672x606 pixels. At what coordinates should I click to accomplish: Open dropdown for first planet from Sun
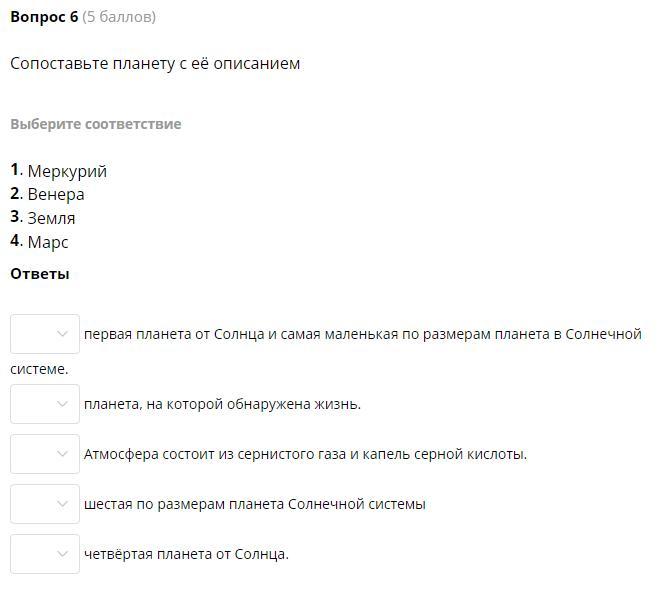(x=45, y=334)
